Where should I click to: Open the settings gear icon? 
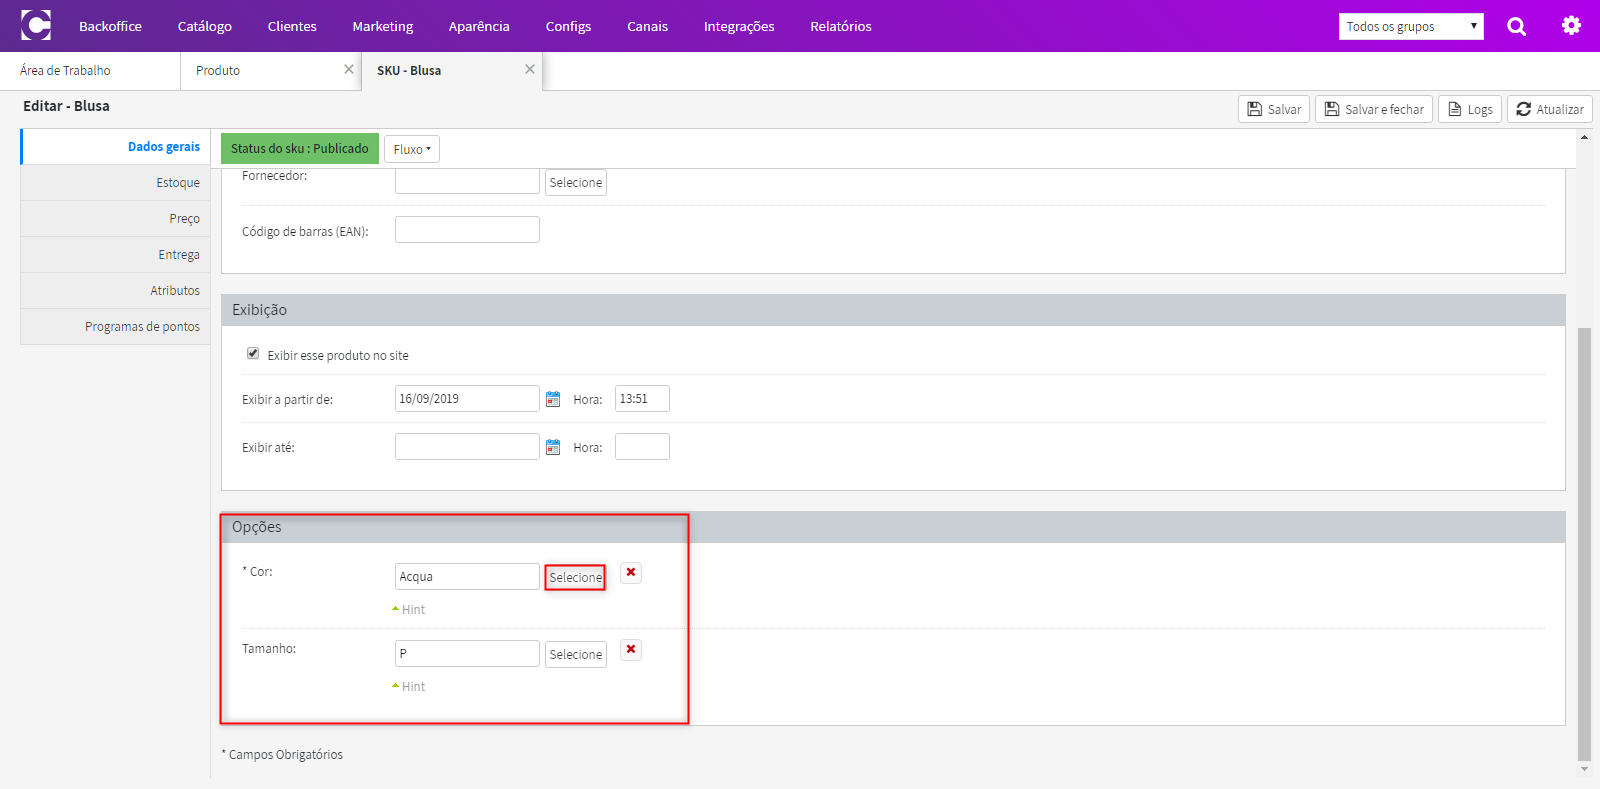pos(1571,26)
